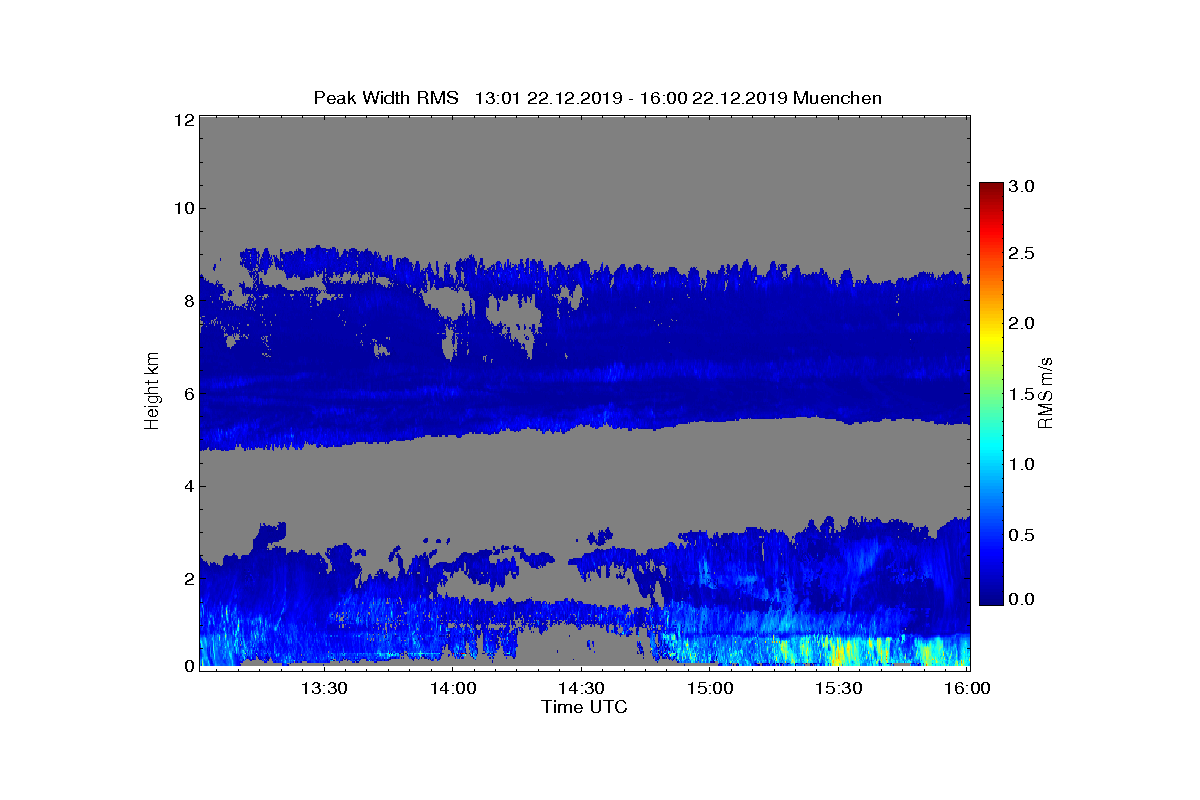
Task: Click the 'Height km' y-axis label
Action: tap(152, 391)
